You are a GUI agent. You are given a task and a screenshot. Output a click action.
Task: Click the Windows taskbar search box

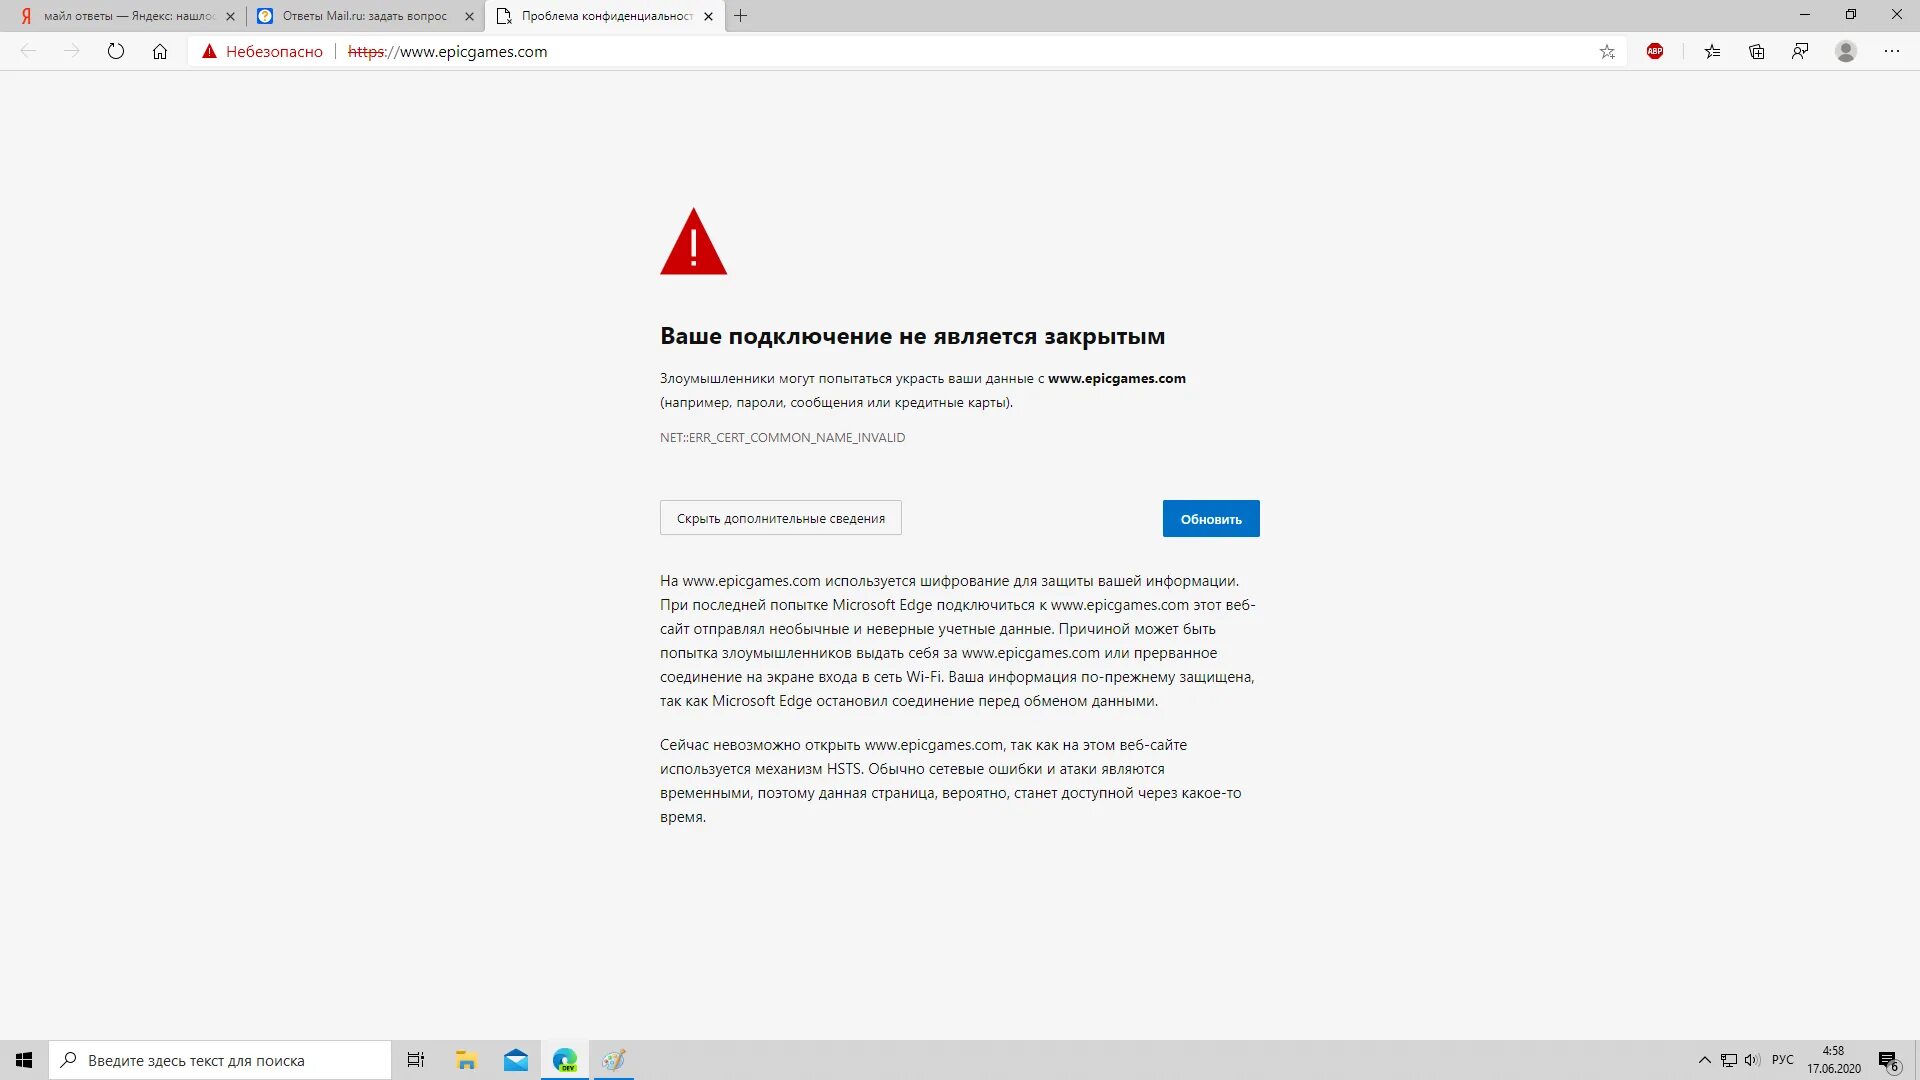[220, 1060]
